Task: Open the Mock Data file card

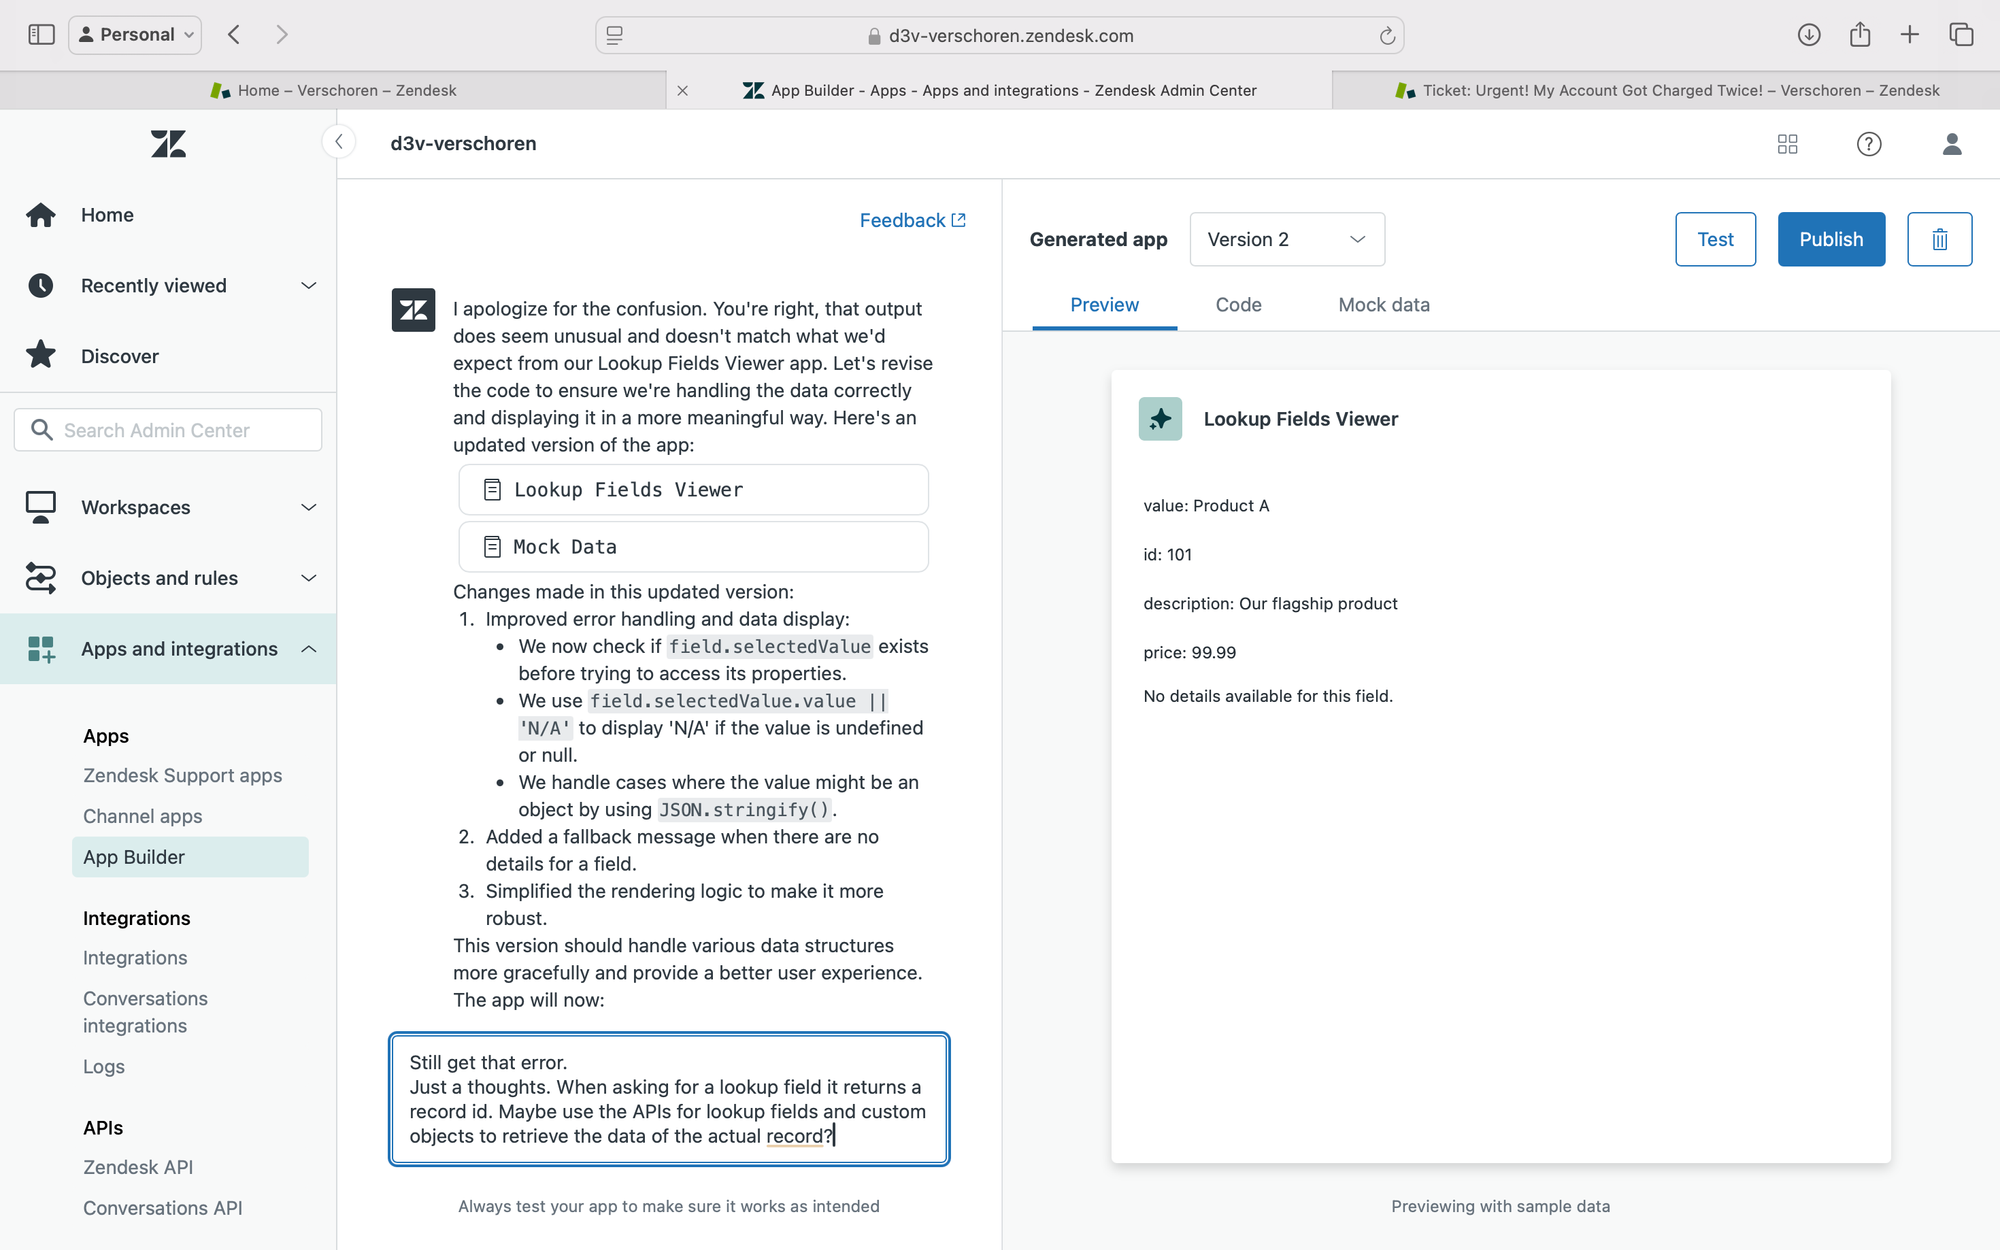Action: point(693,547)
